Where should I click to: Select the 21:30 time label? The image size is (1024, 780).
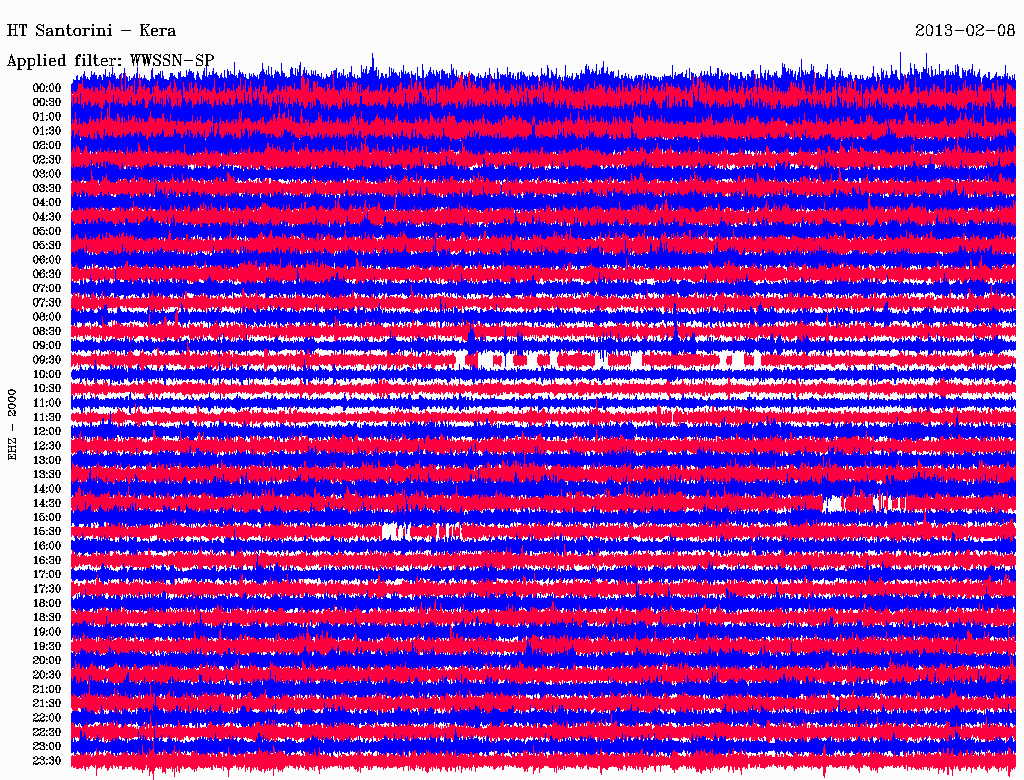[x=47, y=704]
